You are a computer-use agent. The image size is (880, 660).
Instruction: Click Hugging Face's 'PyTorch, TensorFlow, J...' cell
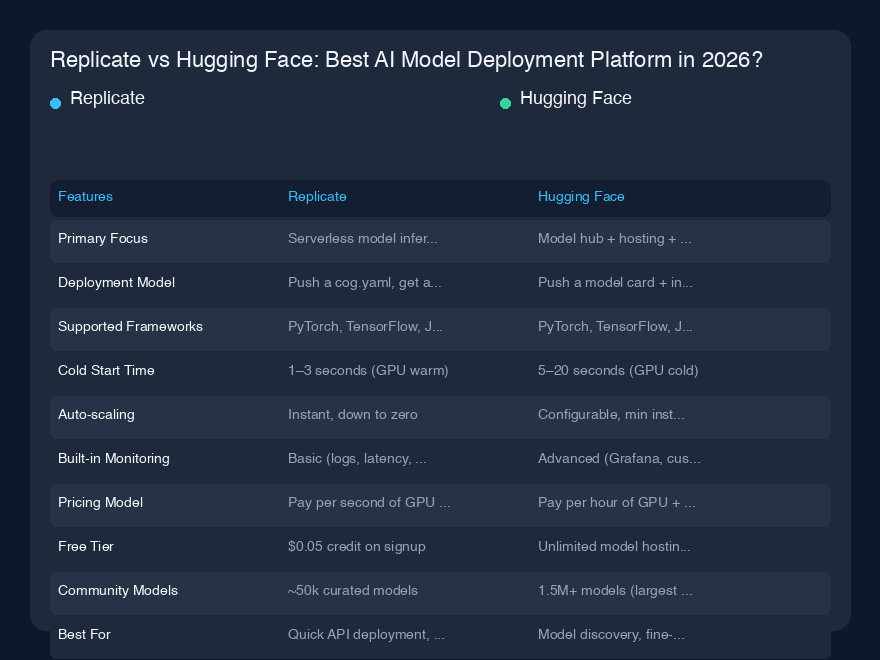[x=615, y=327]
